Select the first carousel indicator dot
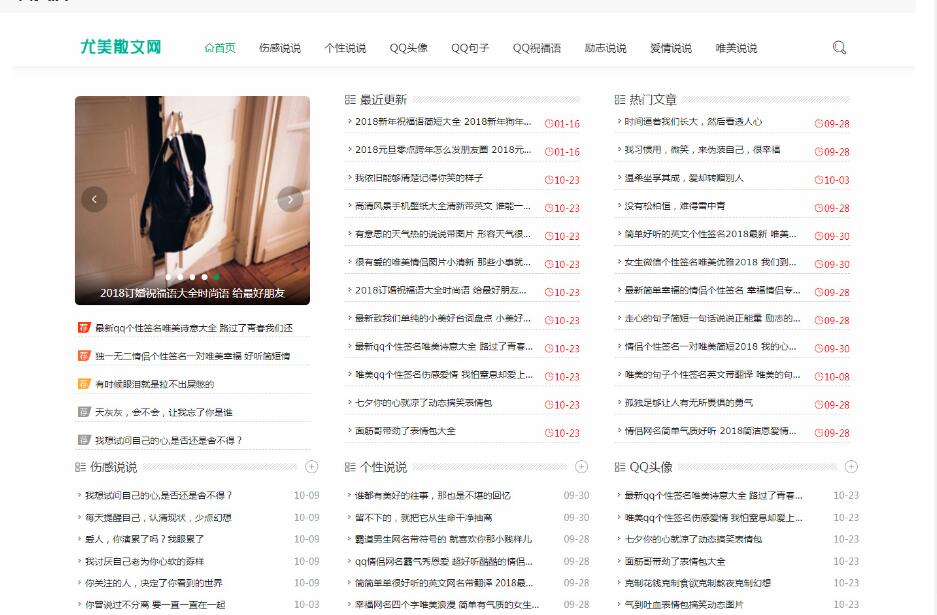 (x=168, y=277)
